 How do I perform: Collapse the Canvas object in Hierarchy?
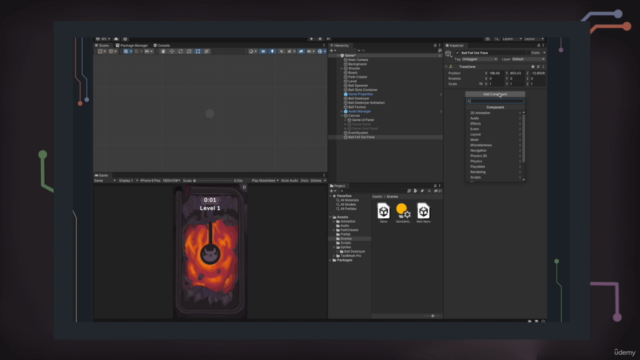click(342, 116)
